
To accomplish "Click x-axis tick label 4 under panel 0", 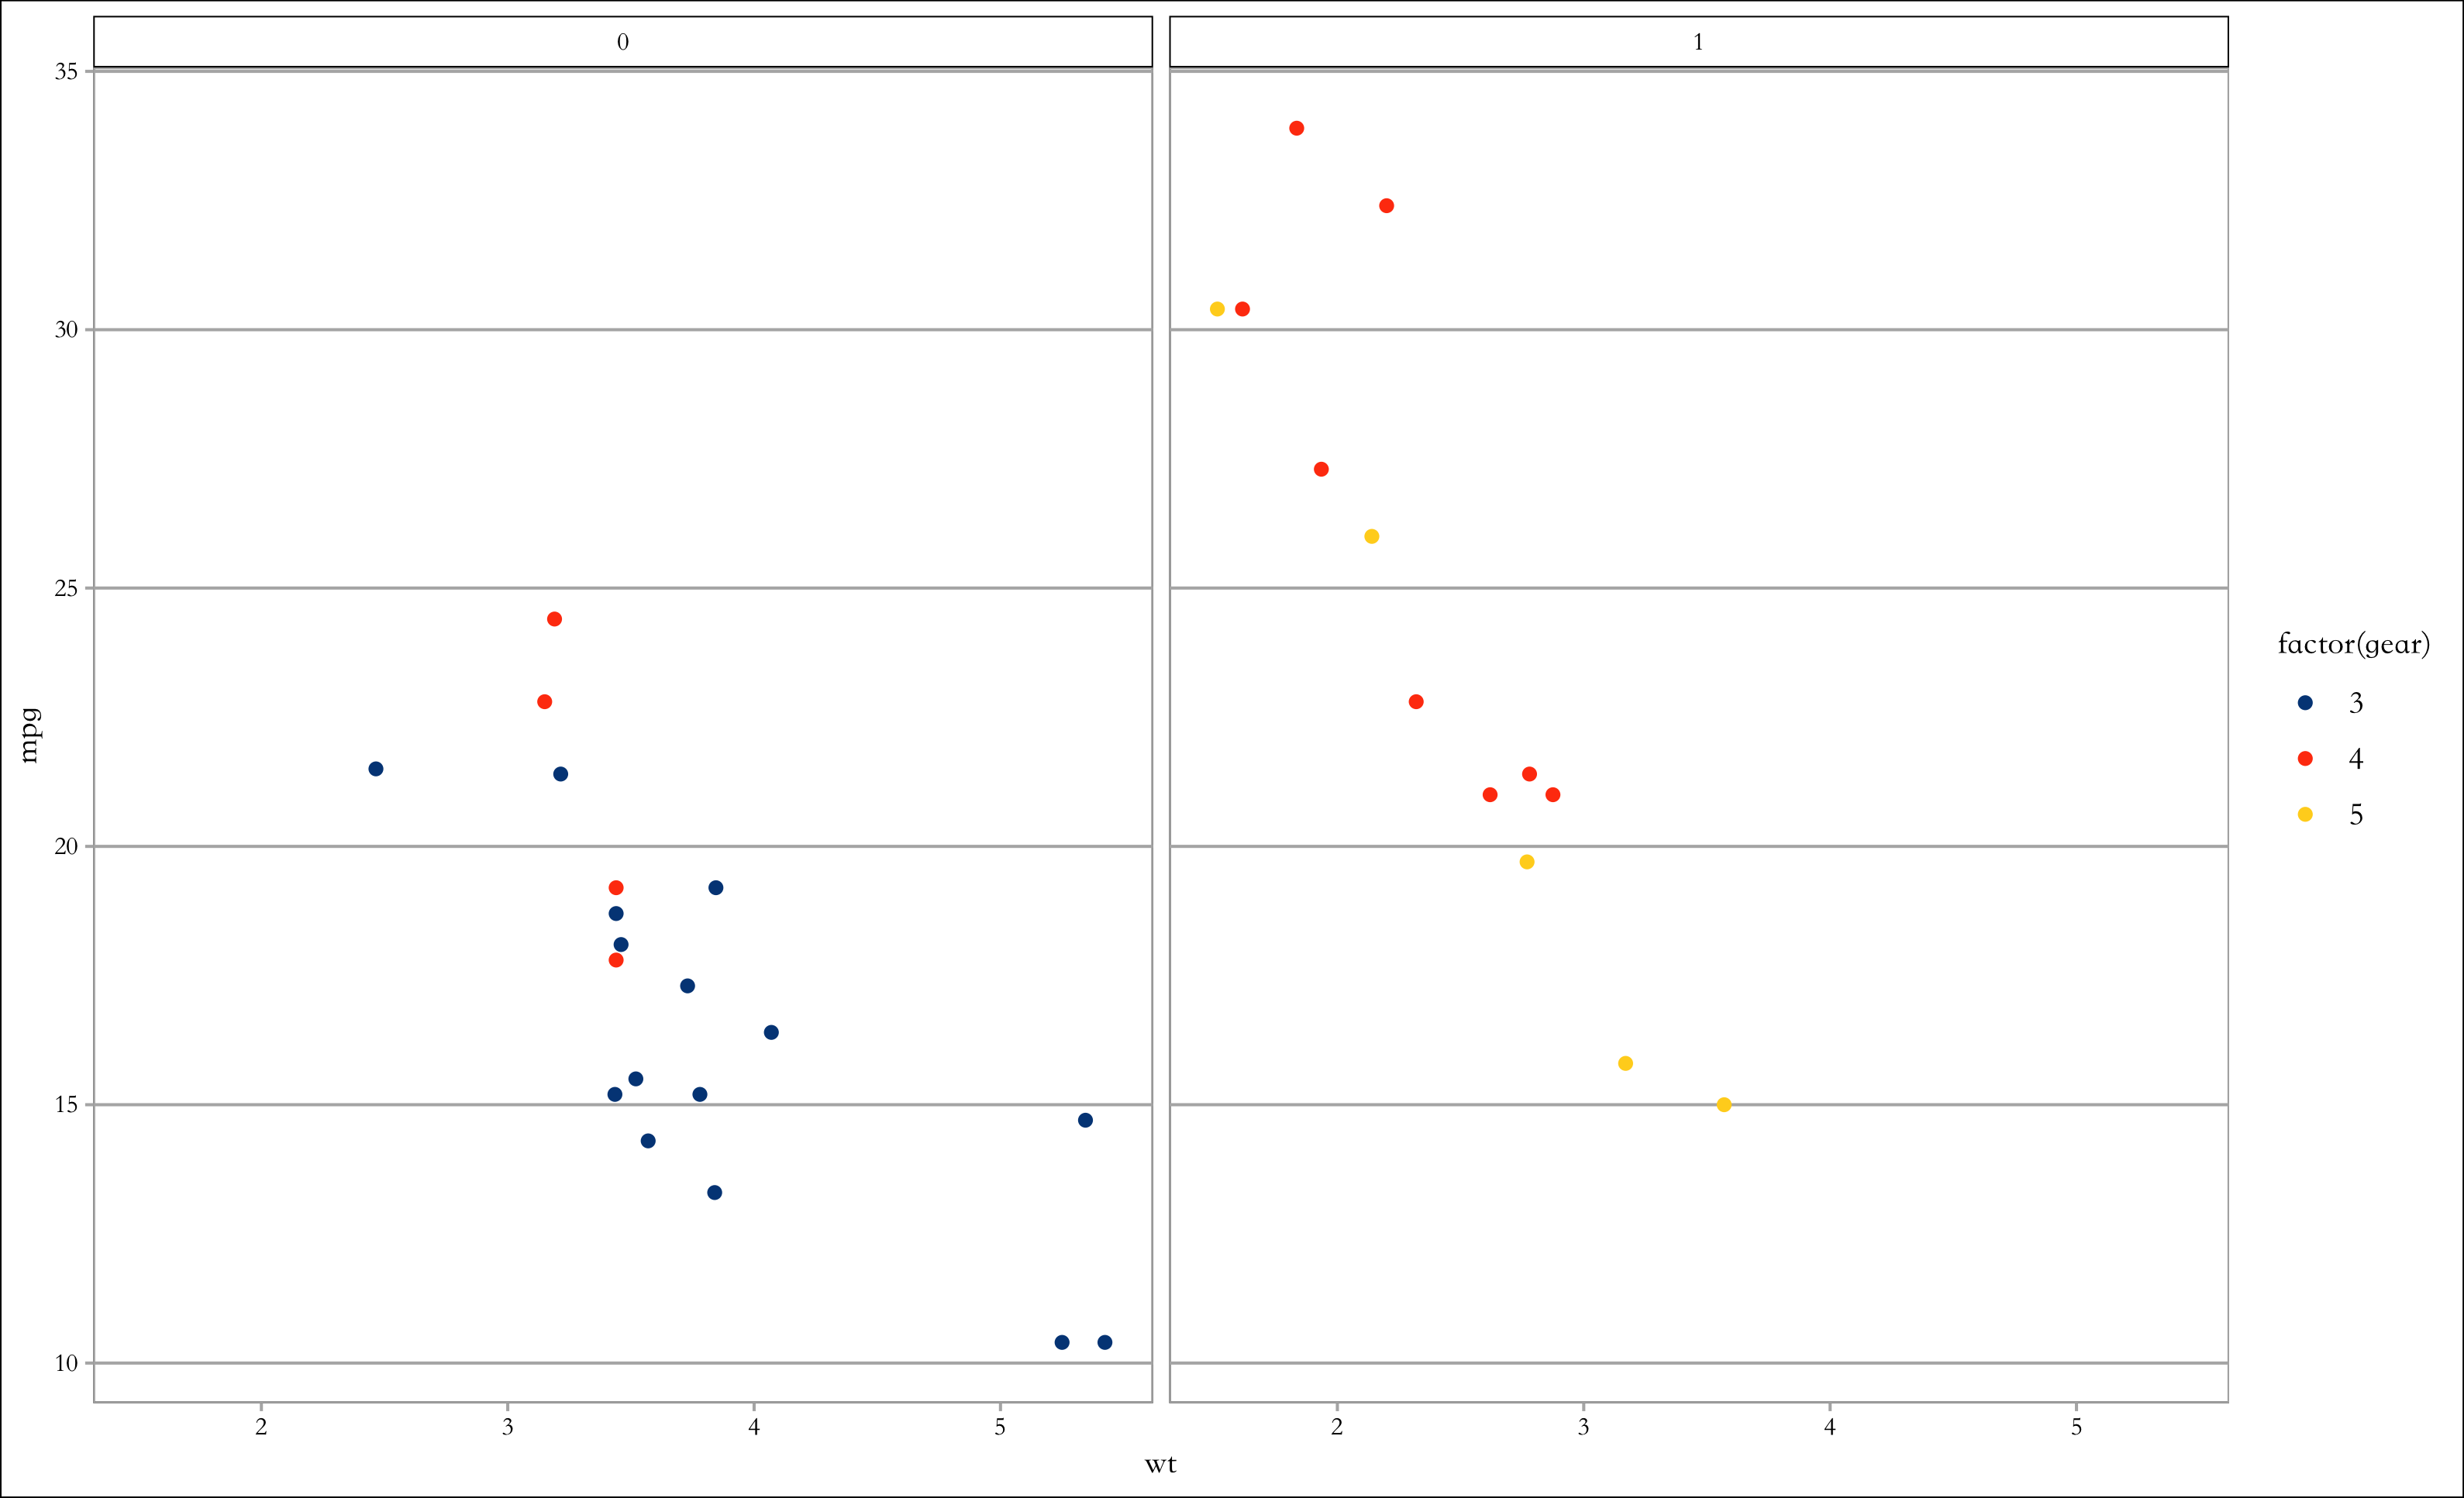I will point(754,1427).
